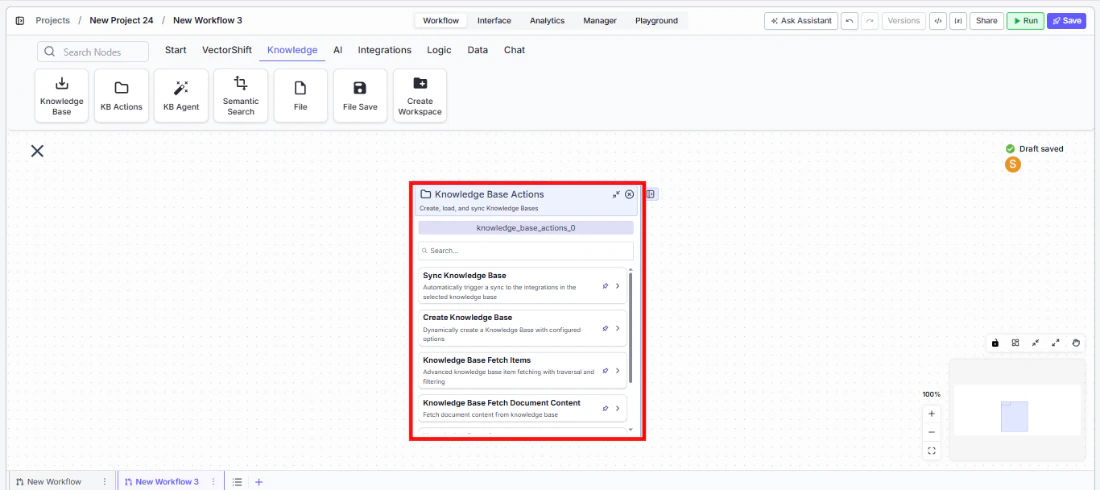Click the canvas minimap
This screenshot has height=490, width=1100.
[x=1017, y=410]
